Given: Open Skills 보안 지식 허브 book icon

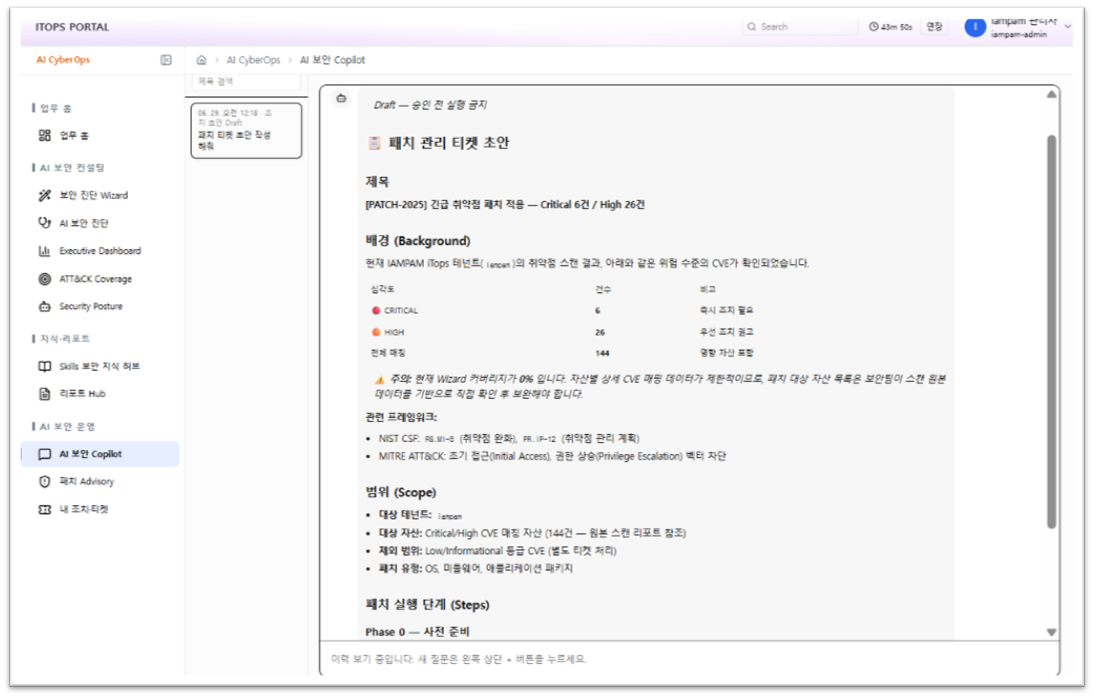Looking at the screenshot, I should coord(45,366).
